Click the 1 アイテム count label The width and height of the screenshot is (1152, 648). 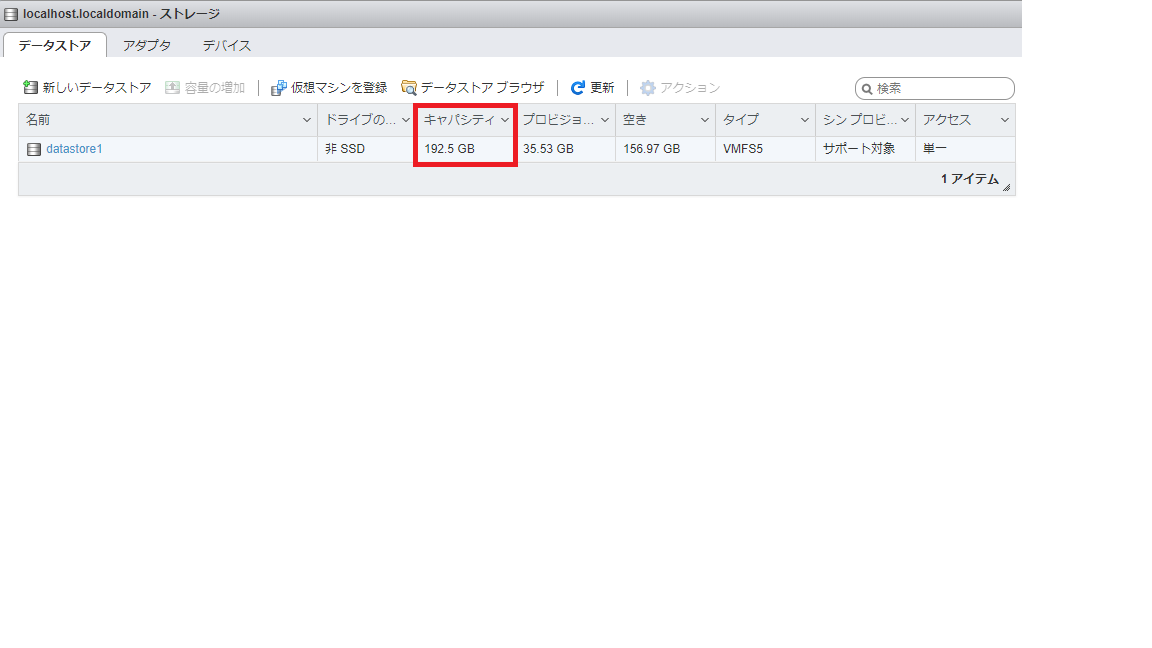click(970, 179)
